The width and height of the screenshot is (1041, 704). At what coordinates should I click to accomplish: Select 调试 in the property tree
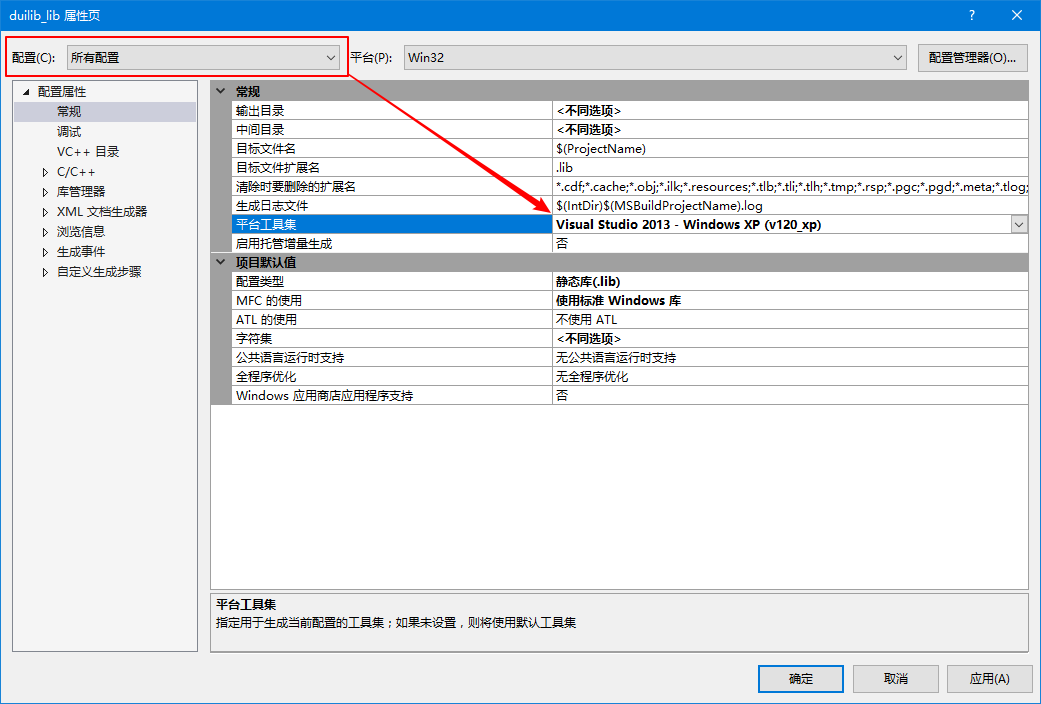(69, 132)
